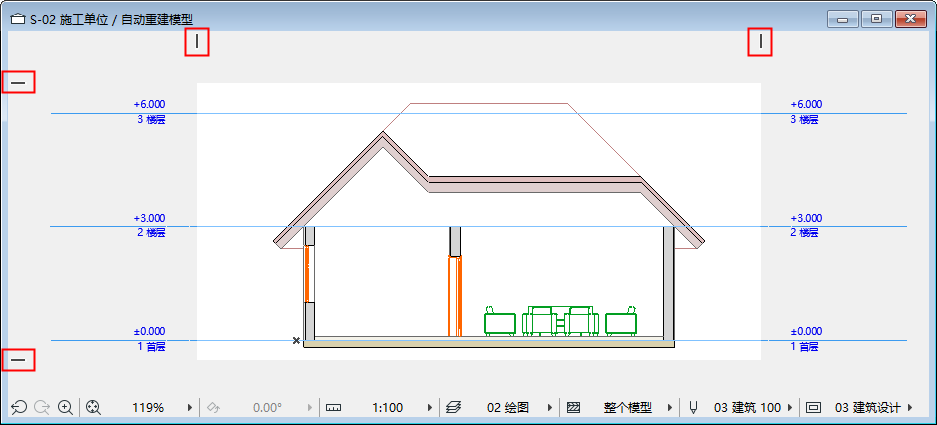This screenshot has height=425, width=937.
Task: Click the partial structure display icon
Action: coord(574,408)
